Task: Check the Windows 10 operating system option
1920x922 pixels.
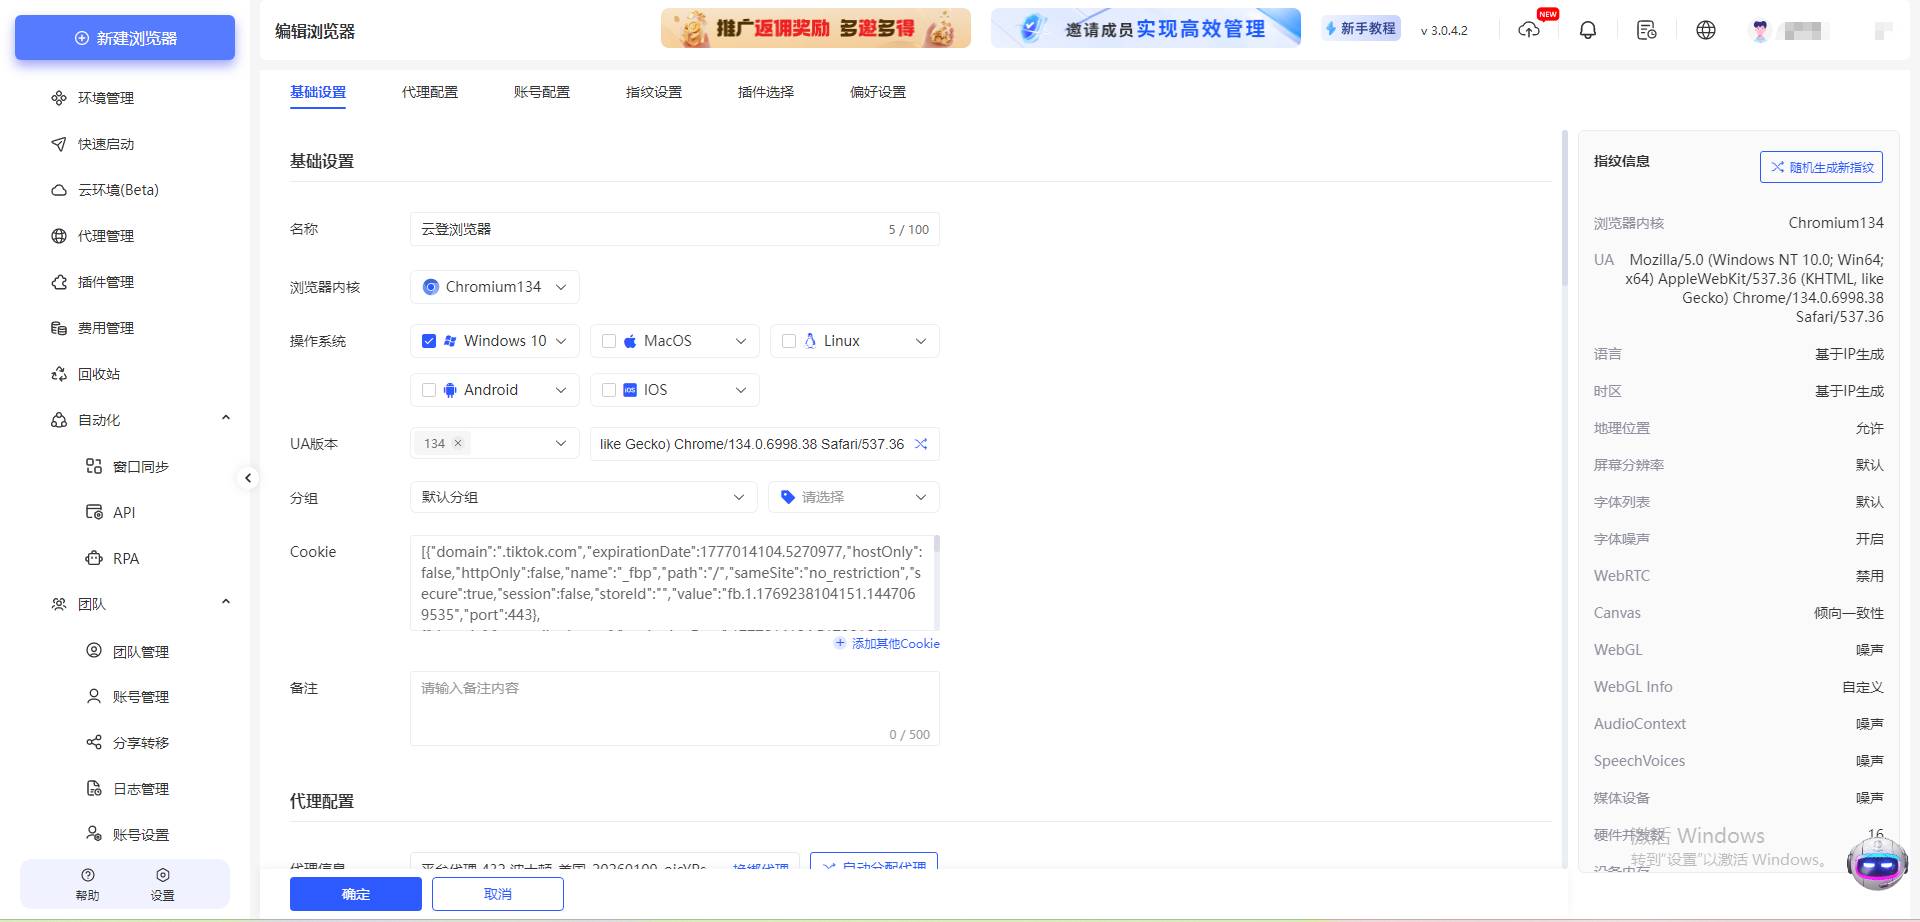Action: coord(429,340)
